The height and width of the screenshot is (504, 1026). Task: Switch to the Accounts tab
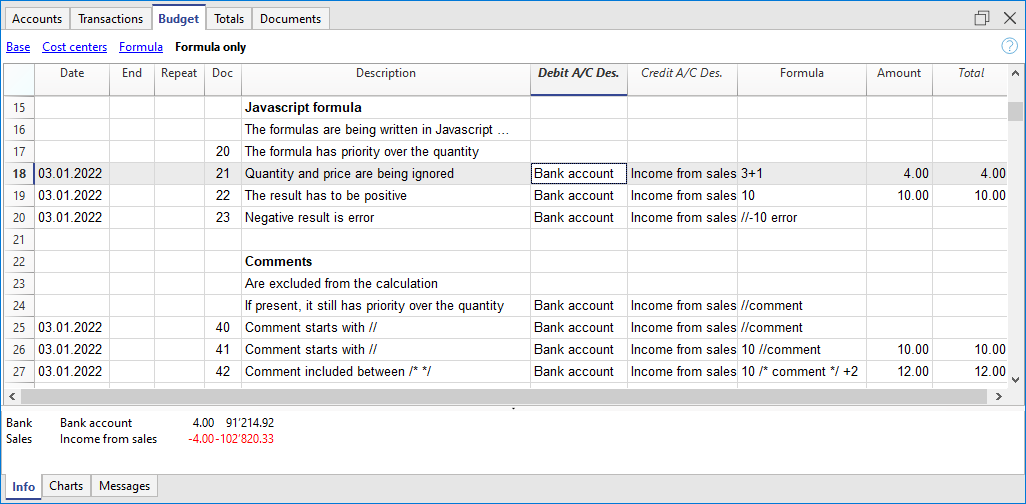click(x=37, y=19)
